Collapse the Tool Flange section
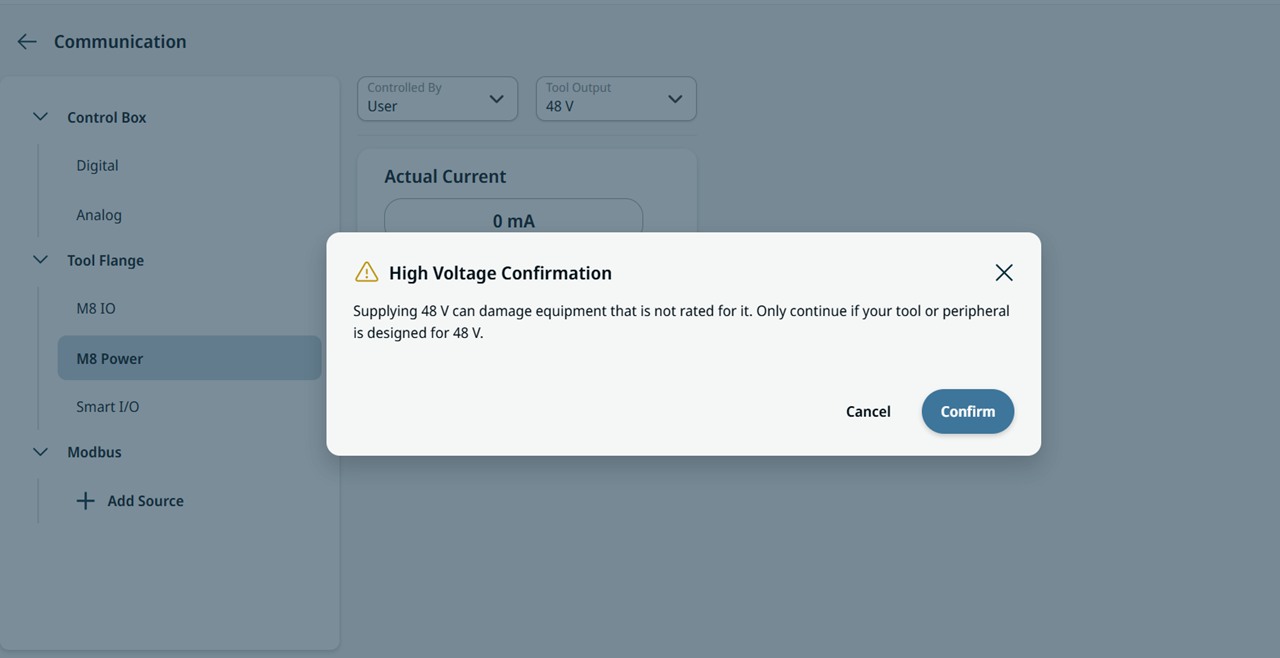This screenshot has height=658, width=1280. 40,260
